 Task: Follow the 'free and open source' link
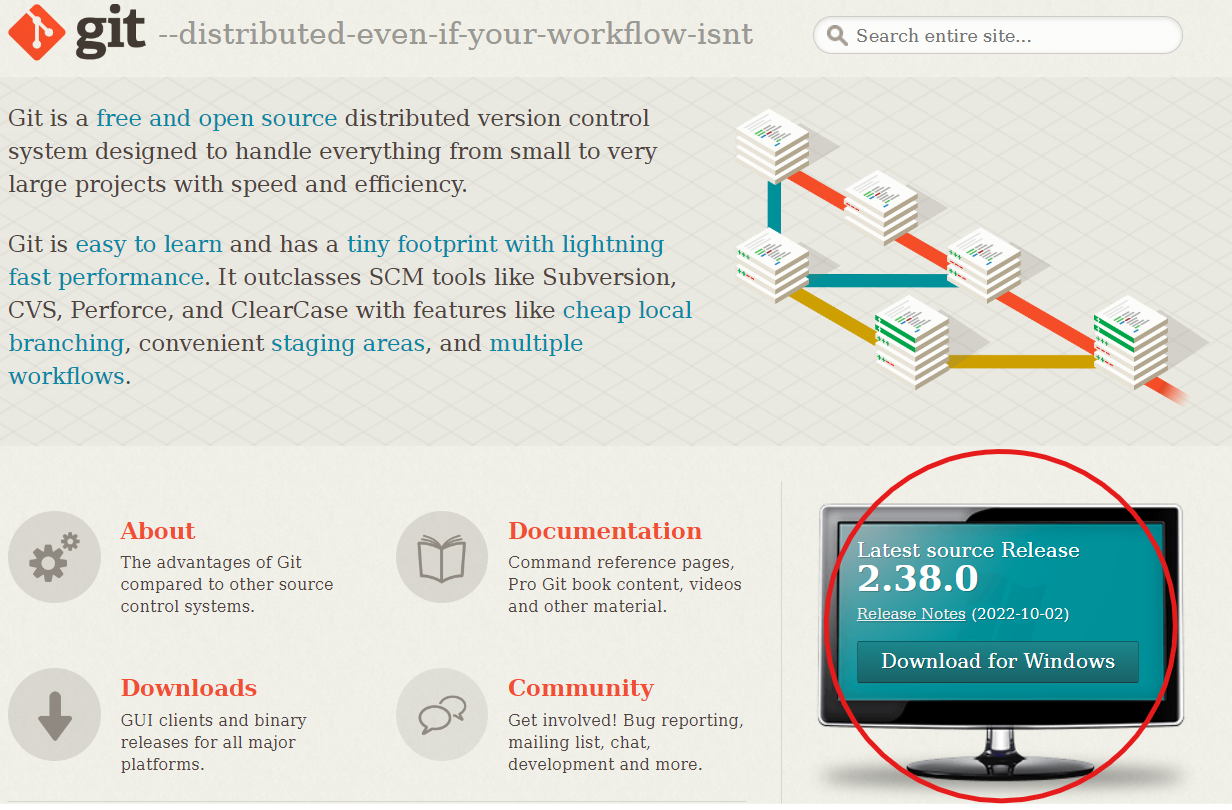(217, 118)
